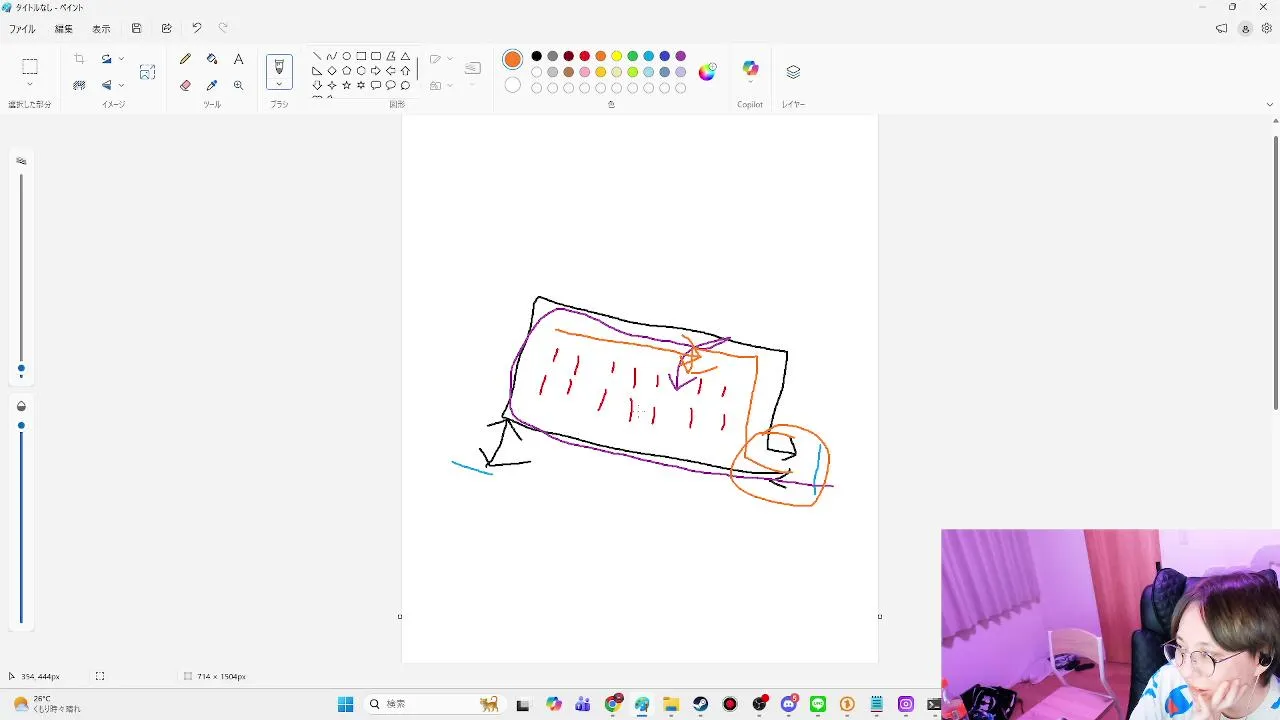Choose the Right arrow shape
Image resolution: width=1280 pixels, height=720 pixels.
coord(376,71)
